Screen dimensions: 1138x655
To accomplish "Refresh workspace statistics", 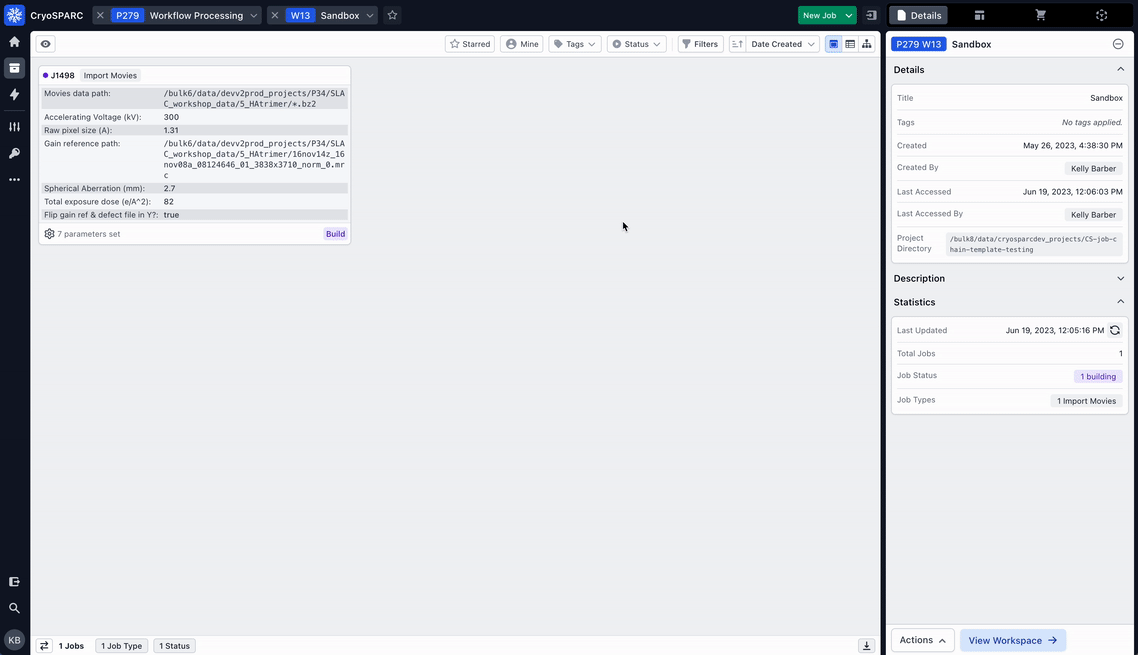I will 1115,330.
